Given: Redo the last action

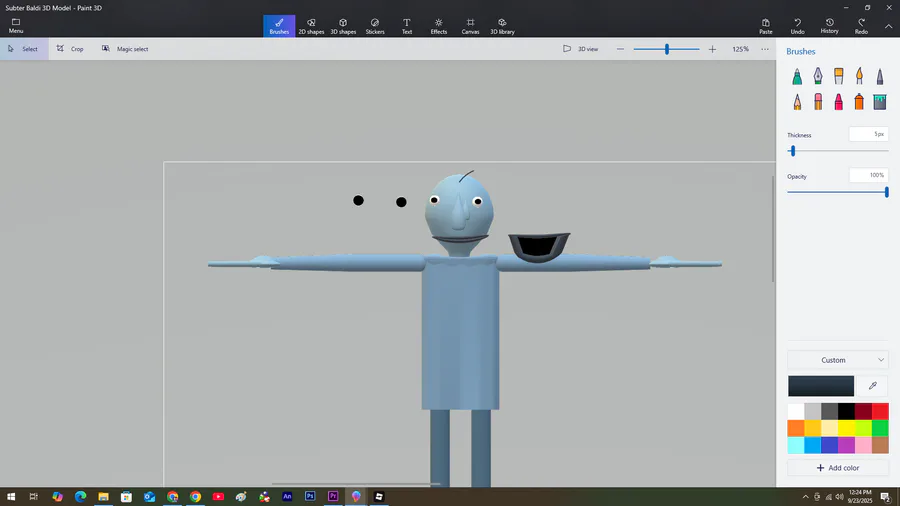Looking at the screenshot, I should coord(861,26).
